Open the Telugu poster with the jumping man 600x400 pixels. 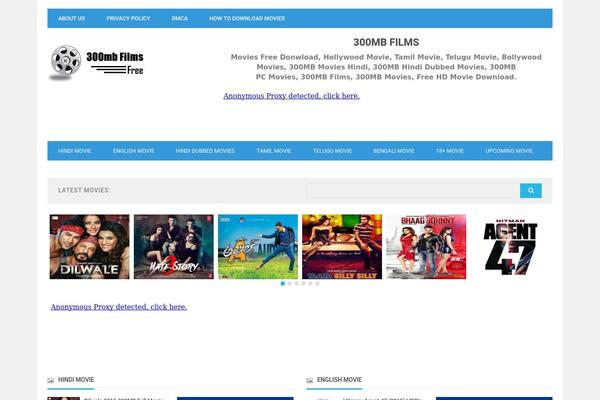(258, 247)
